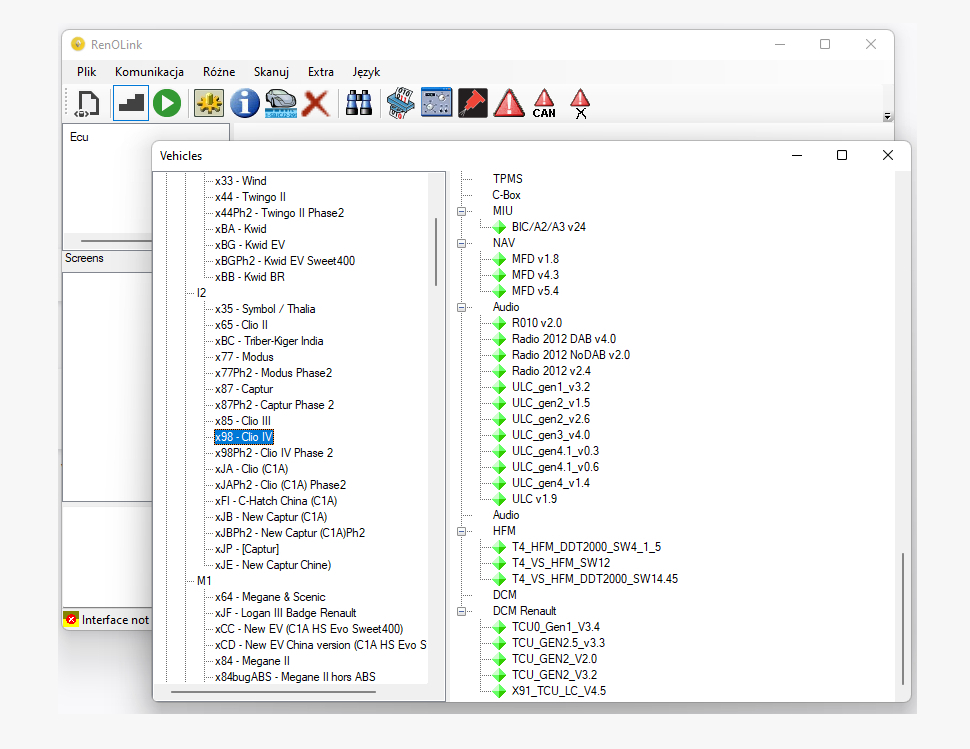This screenshot has width=970, height=749.
Task: Open the Plik menu
Action: (87, 72)
